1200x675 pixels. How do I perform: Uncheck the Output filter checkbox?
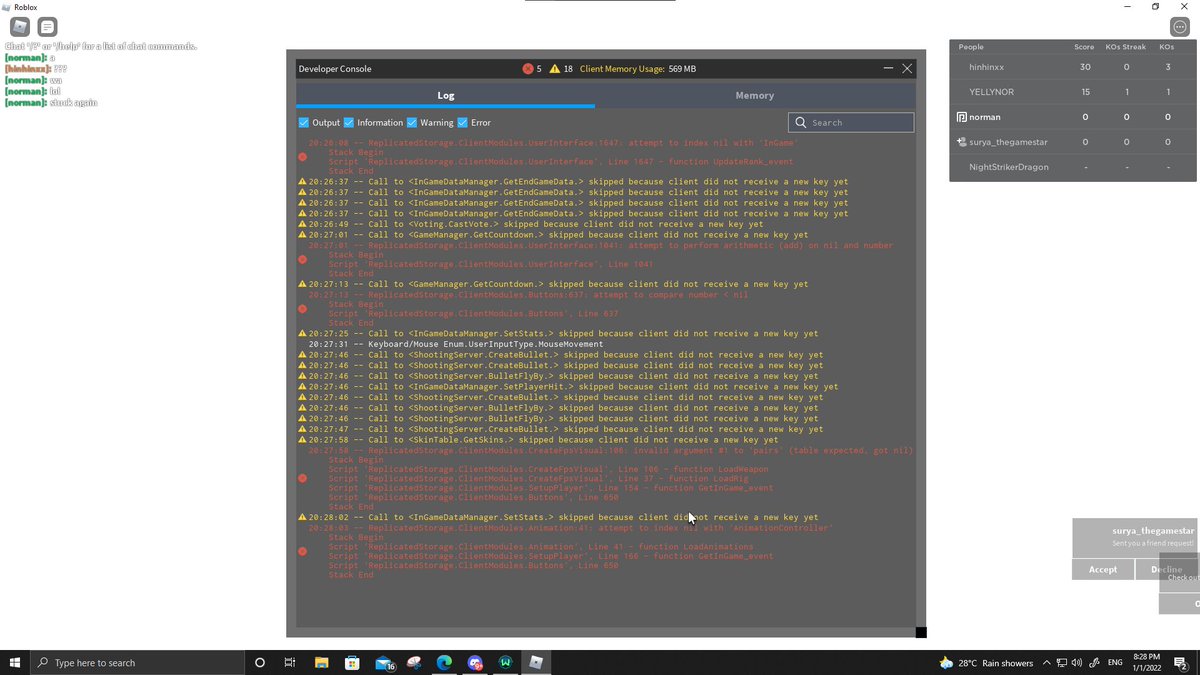[x=304, y=123]
